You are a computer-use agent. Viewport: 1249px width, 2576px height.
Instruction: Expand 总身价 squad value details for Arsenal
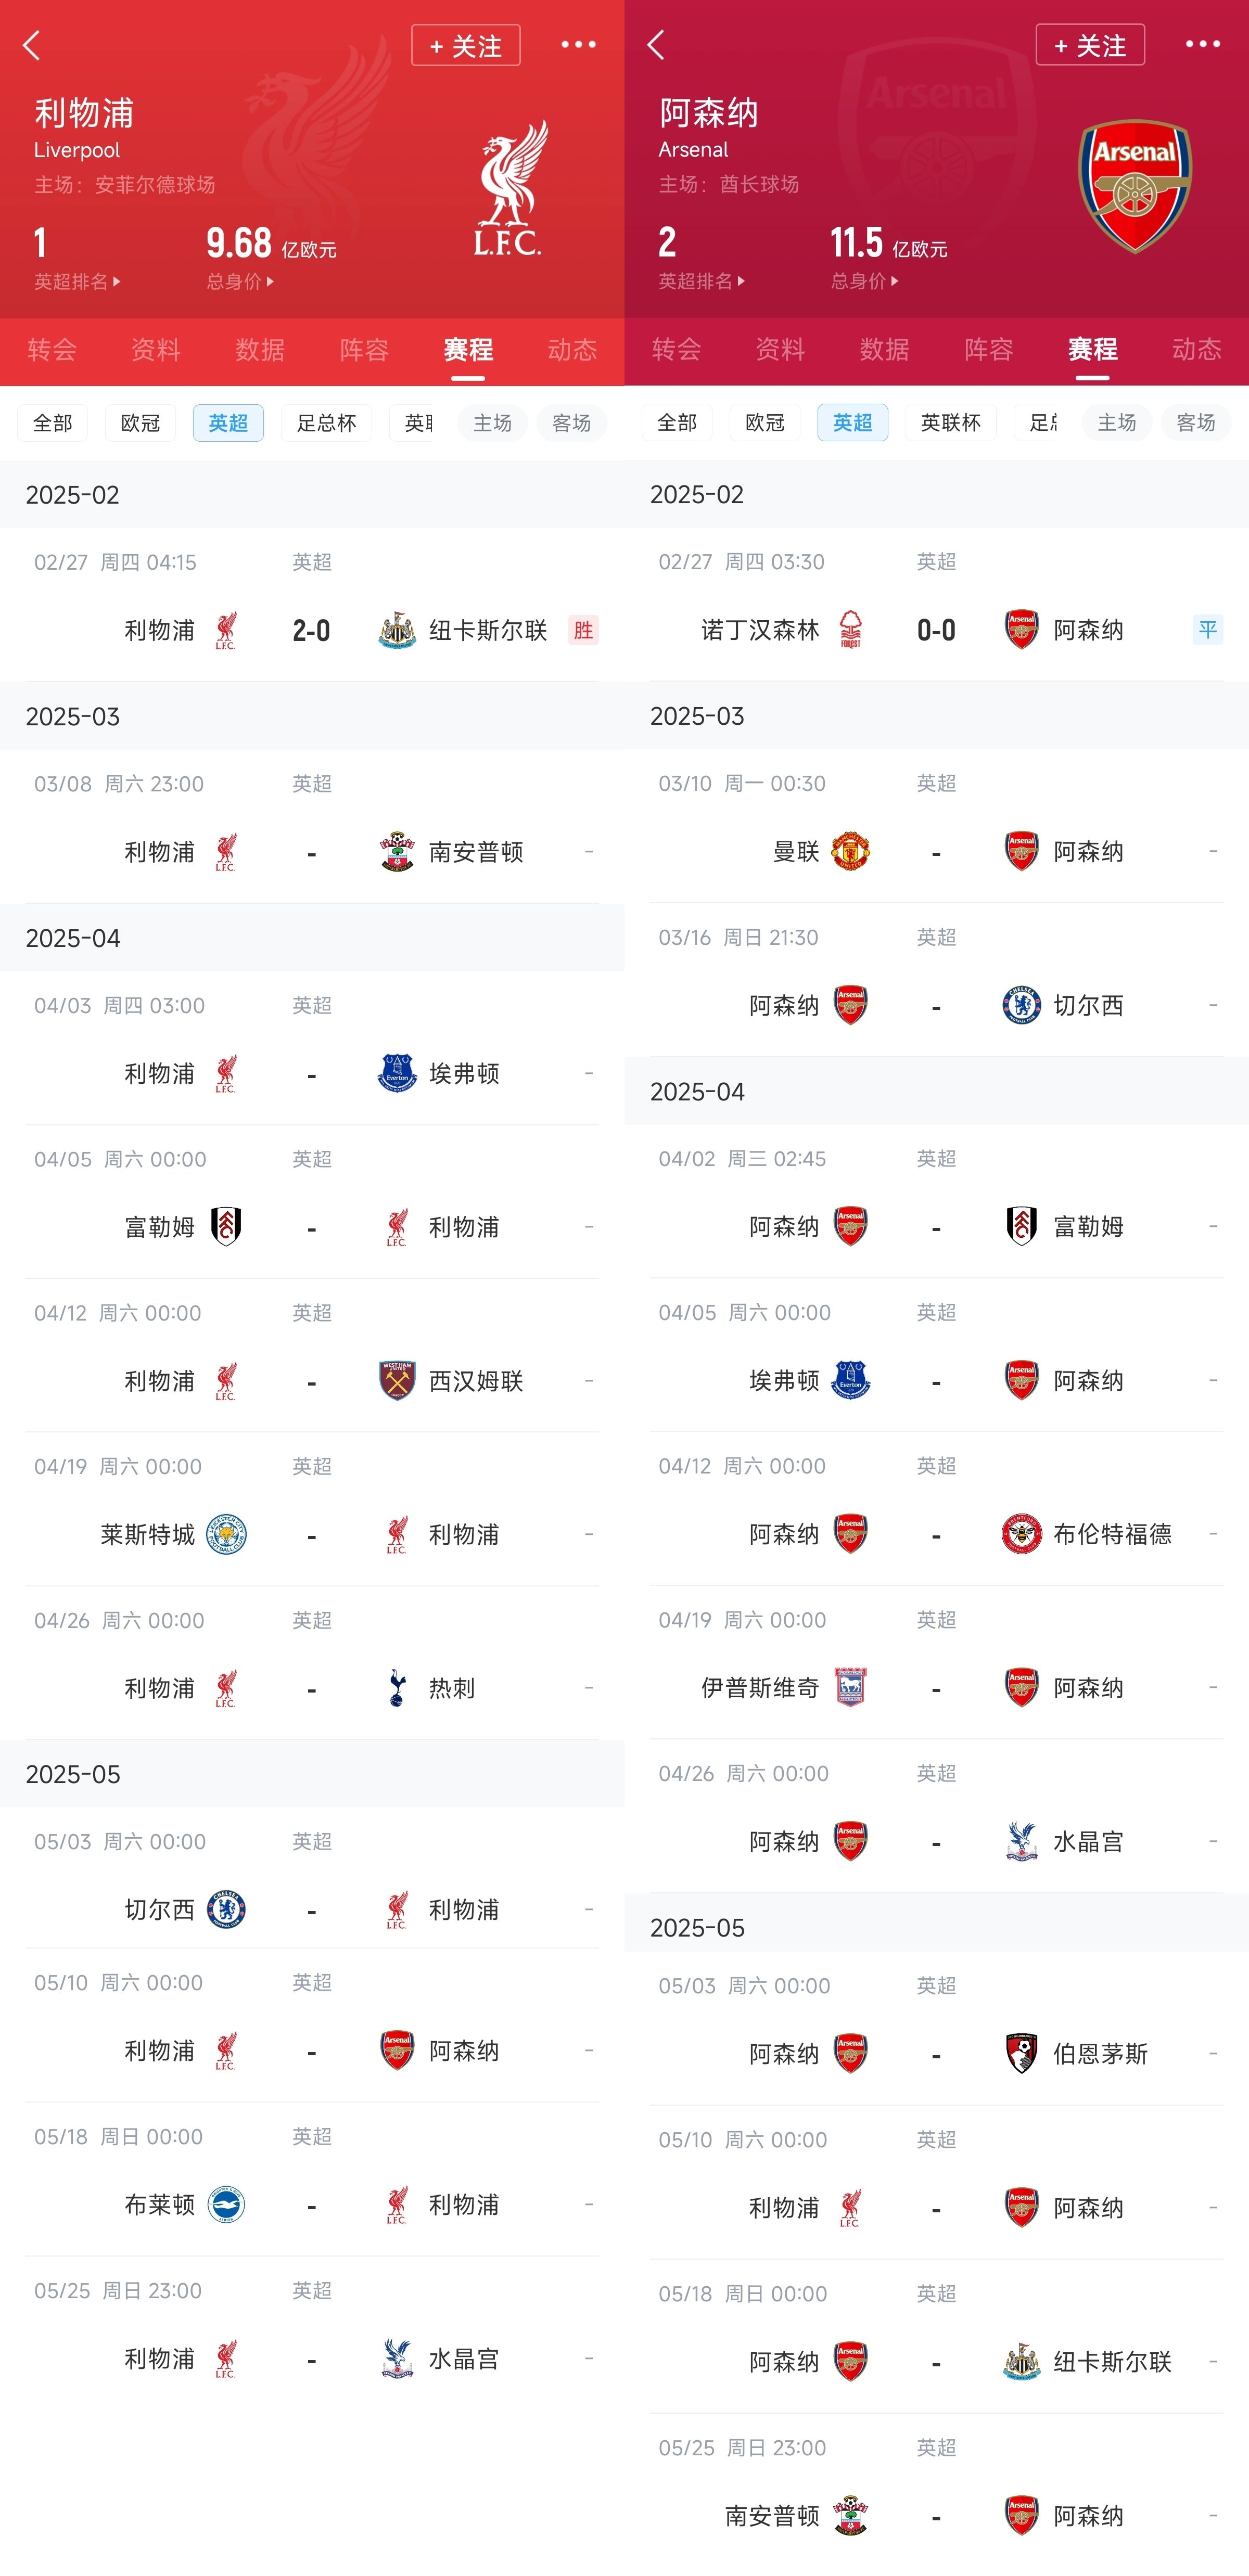[866, 281]
